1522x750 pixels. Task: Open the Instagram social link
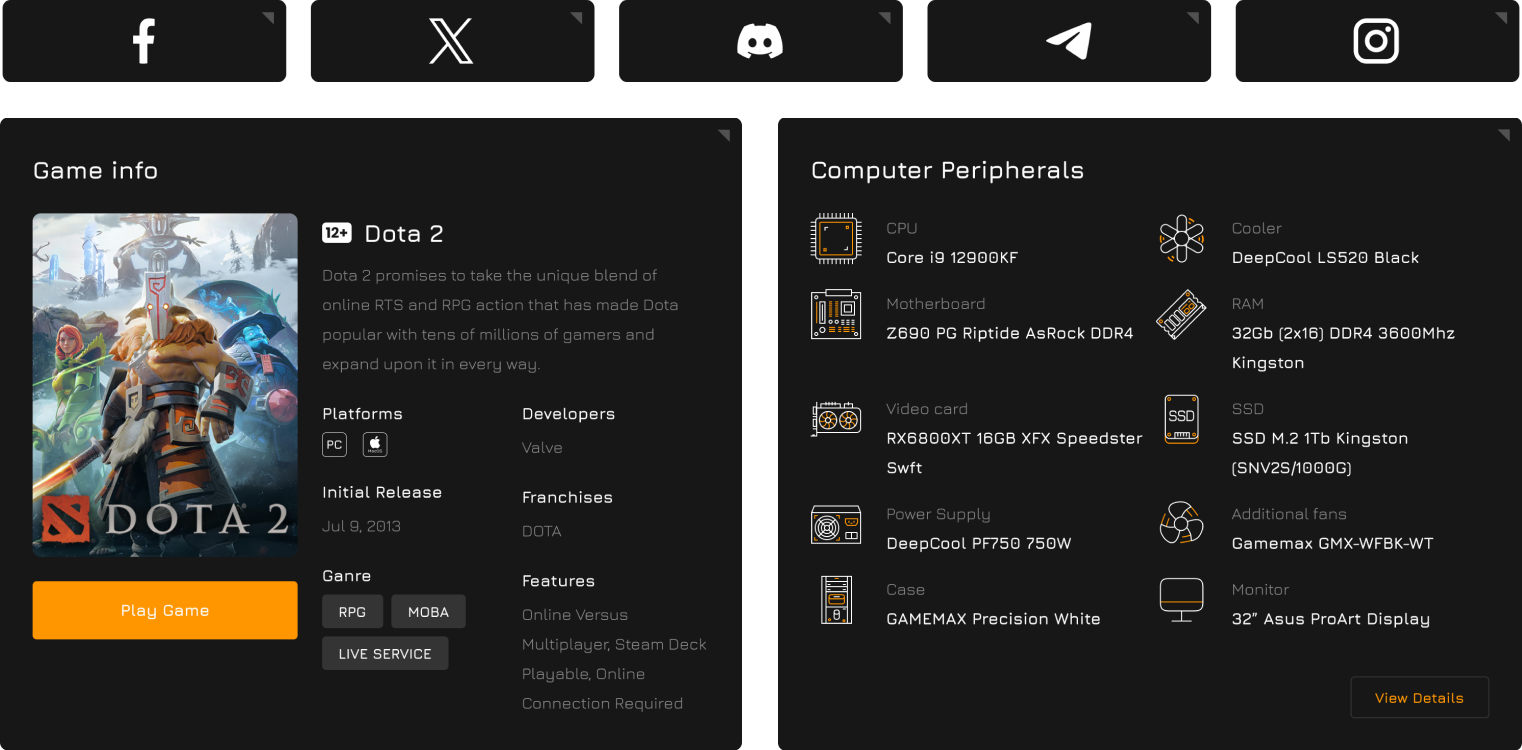[1376, 42]
